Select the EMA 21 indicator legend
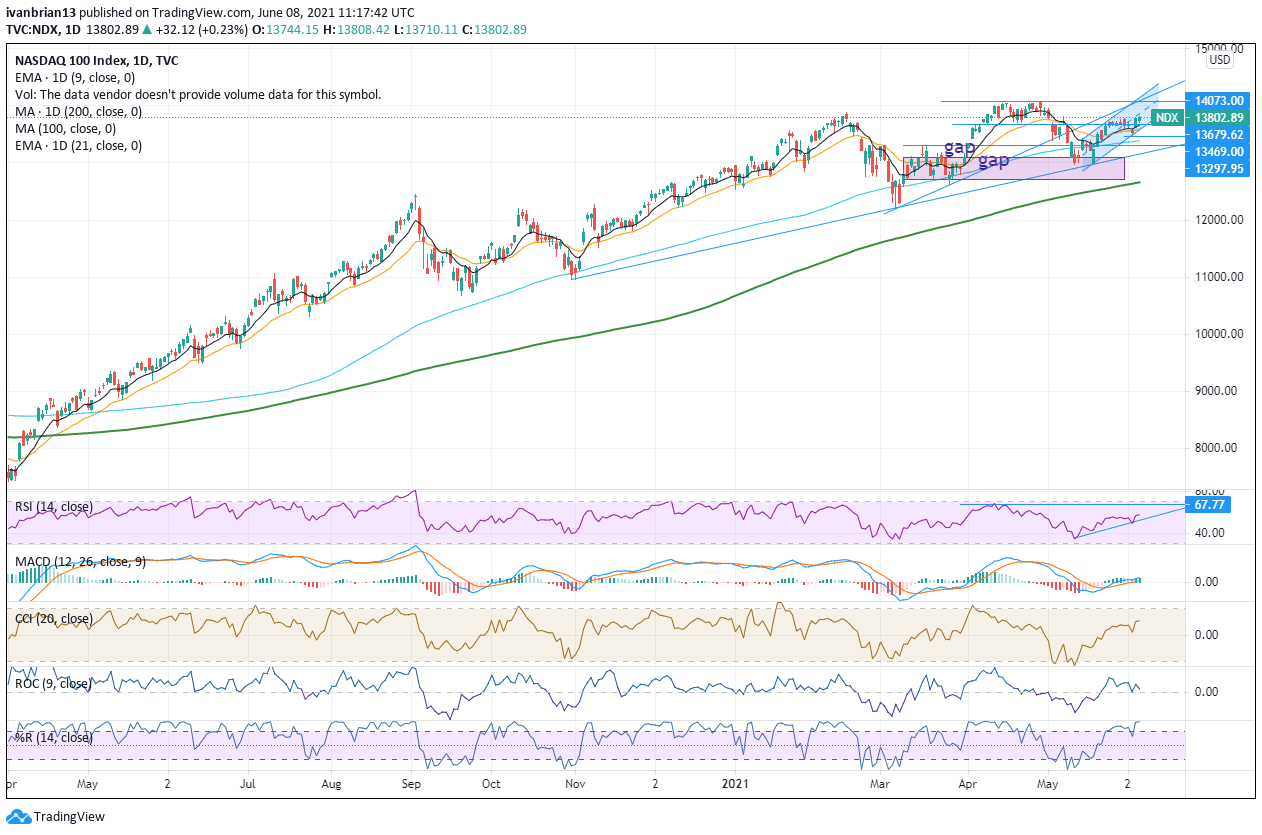The height and width of the screenshot is (835, 1262). (x=78, y=146)
